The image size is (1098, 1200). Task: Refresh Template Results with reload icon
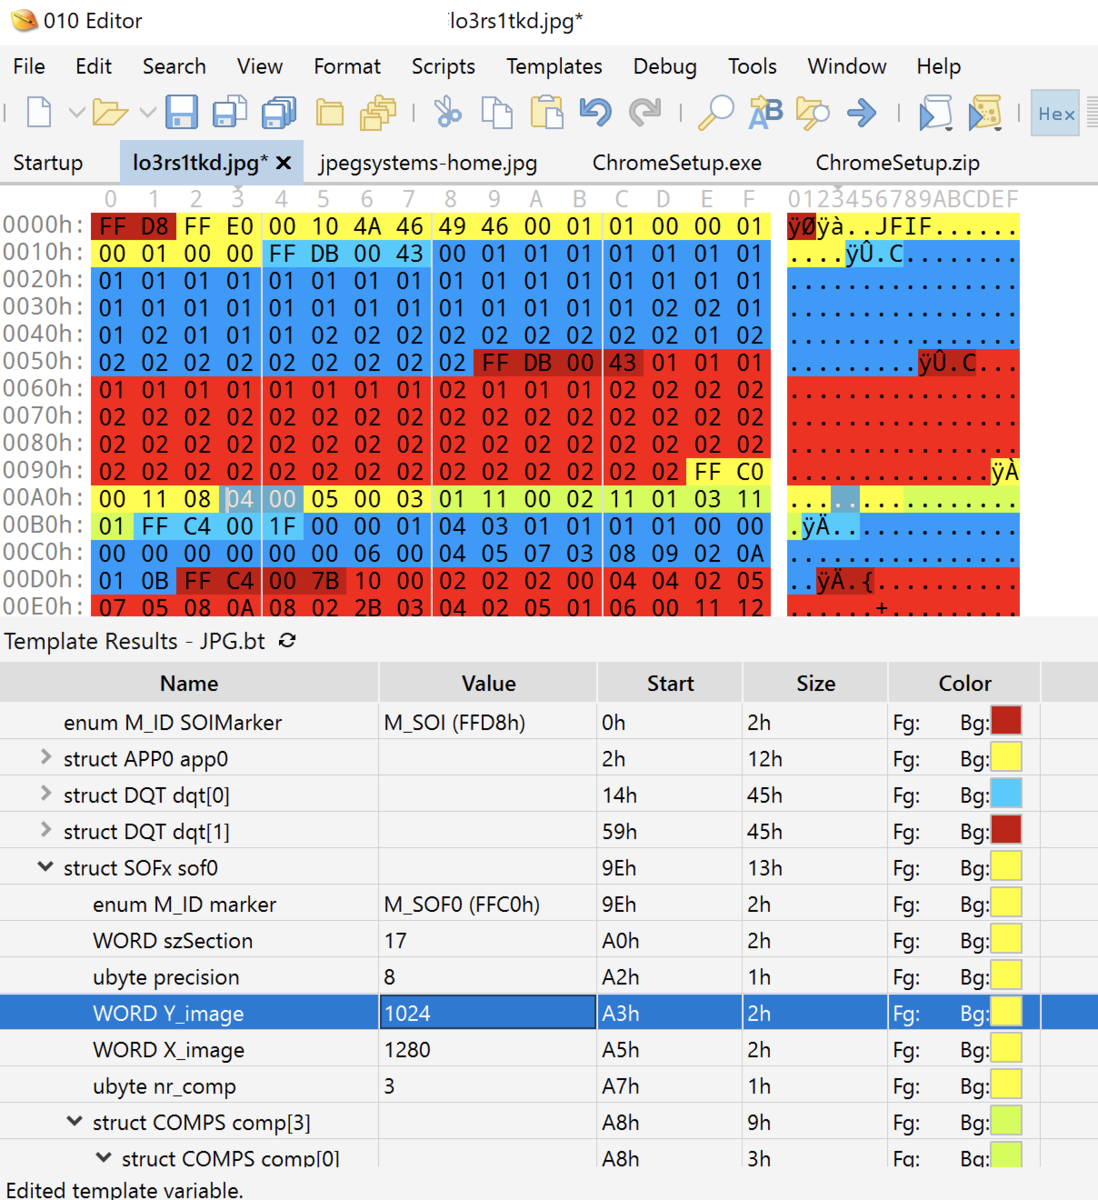(287, 640)
